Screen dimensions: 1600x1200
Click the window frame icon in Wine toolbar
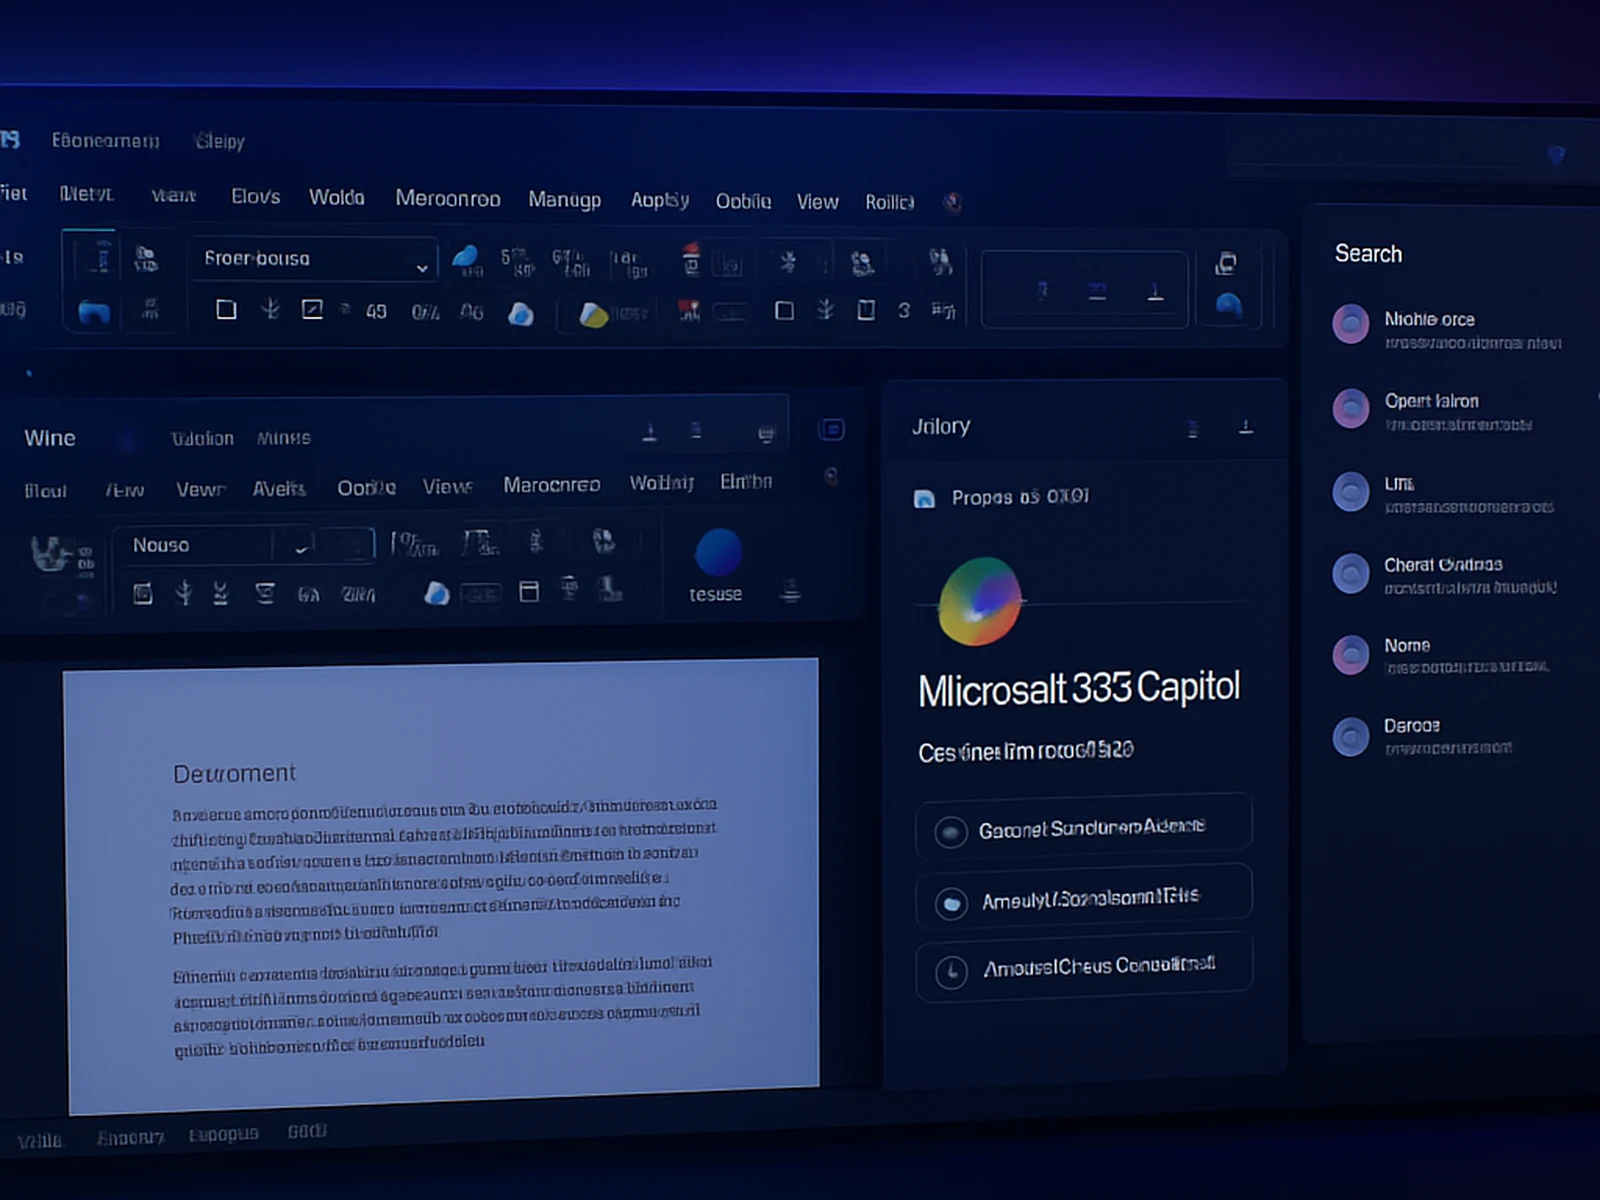pos(529,591)
